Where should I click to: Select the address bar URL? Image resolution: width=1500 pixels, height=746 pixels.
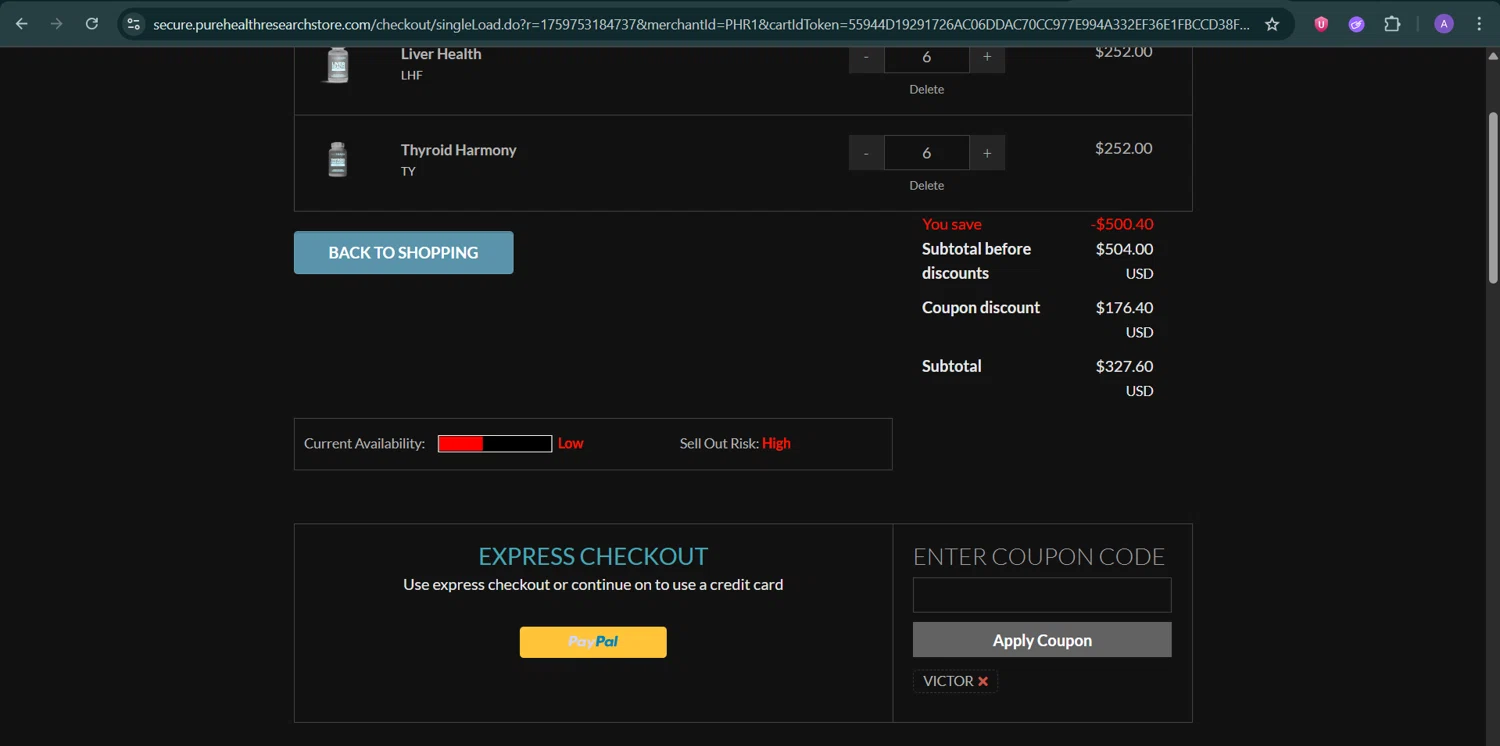pyautogui.click(x=700, y=24)
